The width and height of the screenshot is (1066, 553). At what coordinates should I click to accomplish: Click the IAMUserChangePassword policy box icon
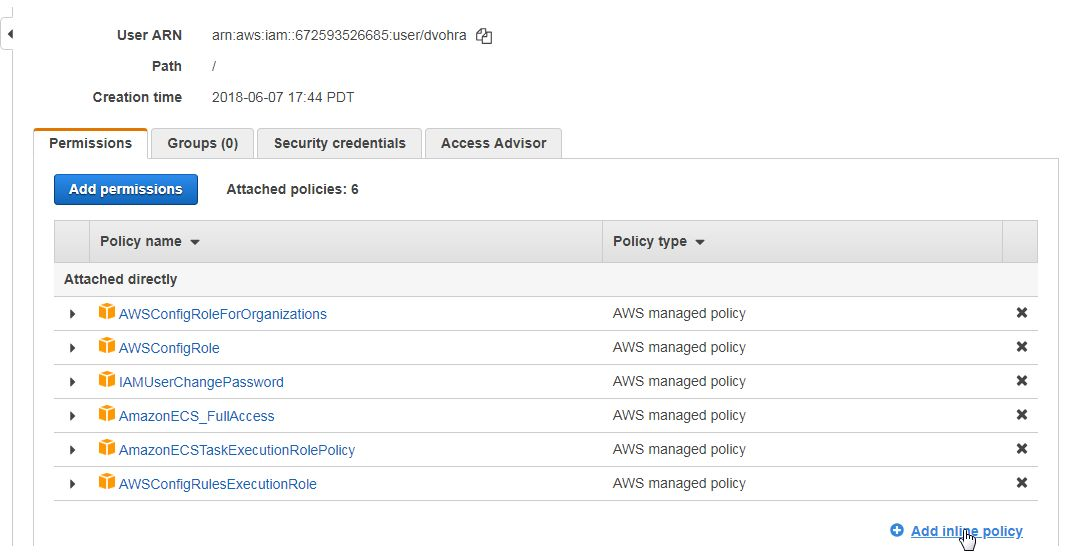point(107,380)
